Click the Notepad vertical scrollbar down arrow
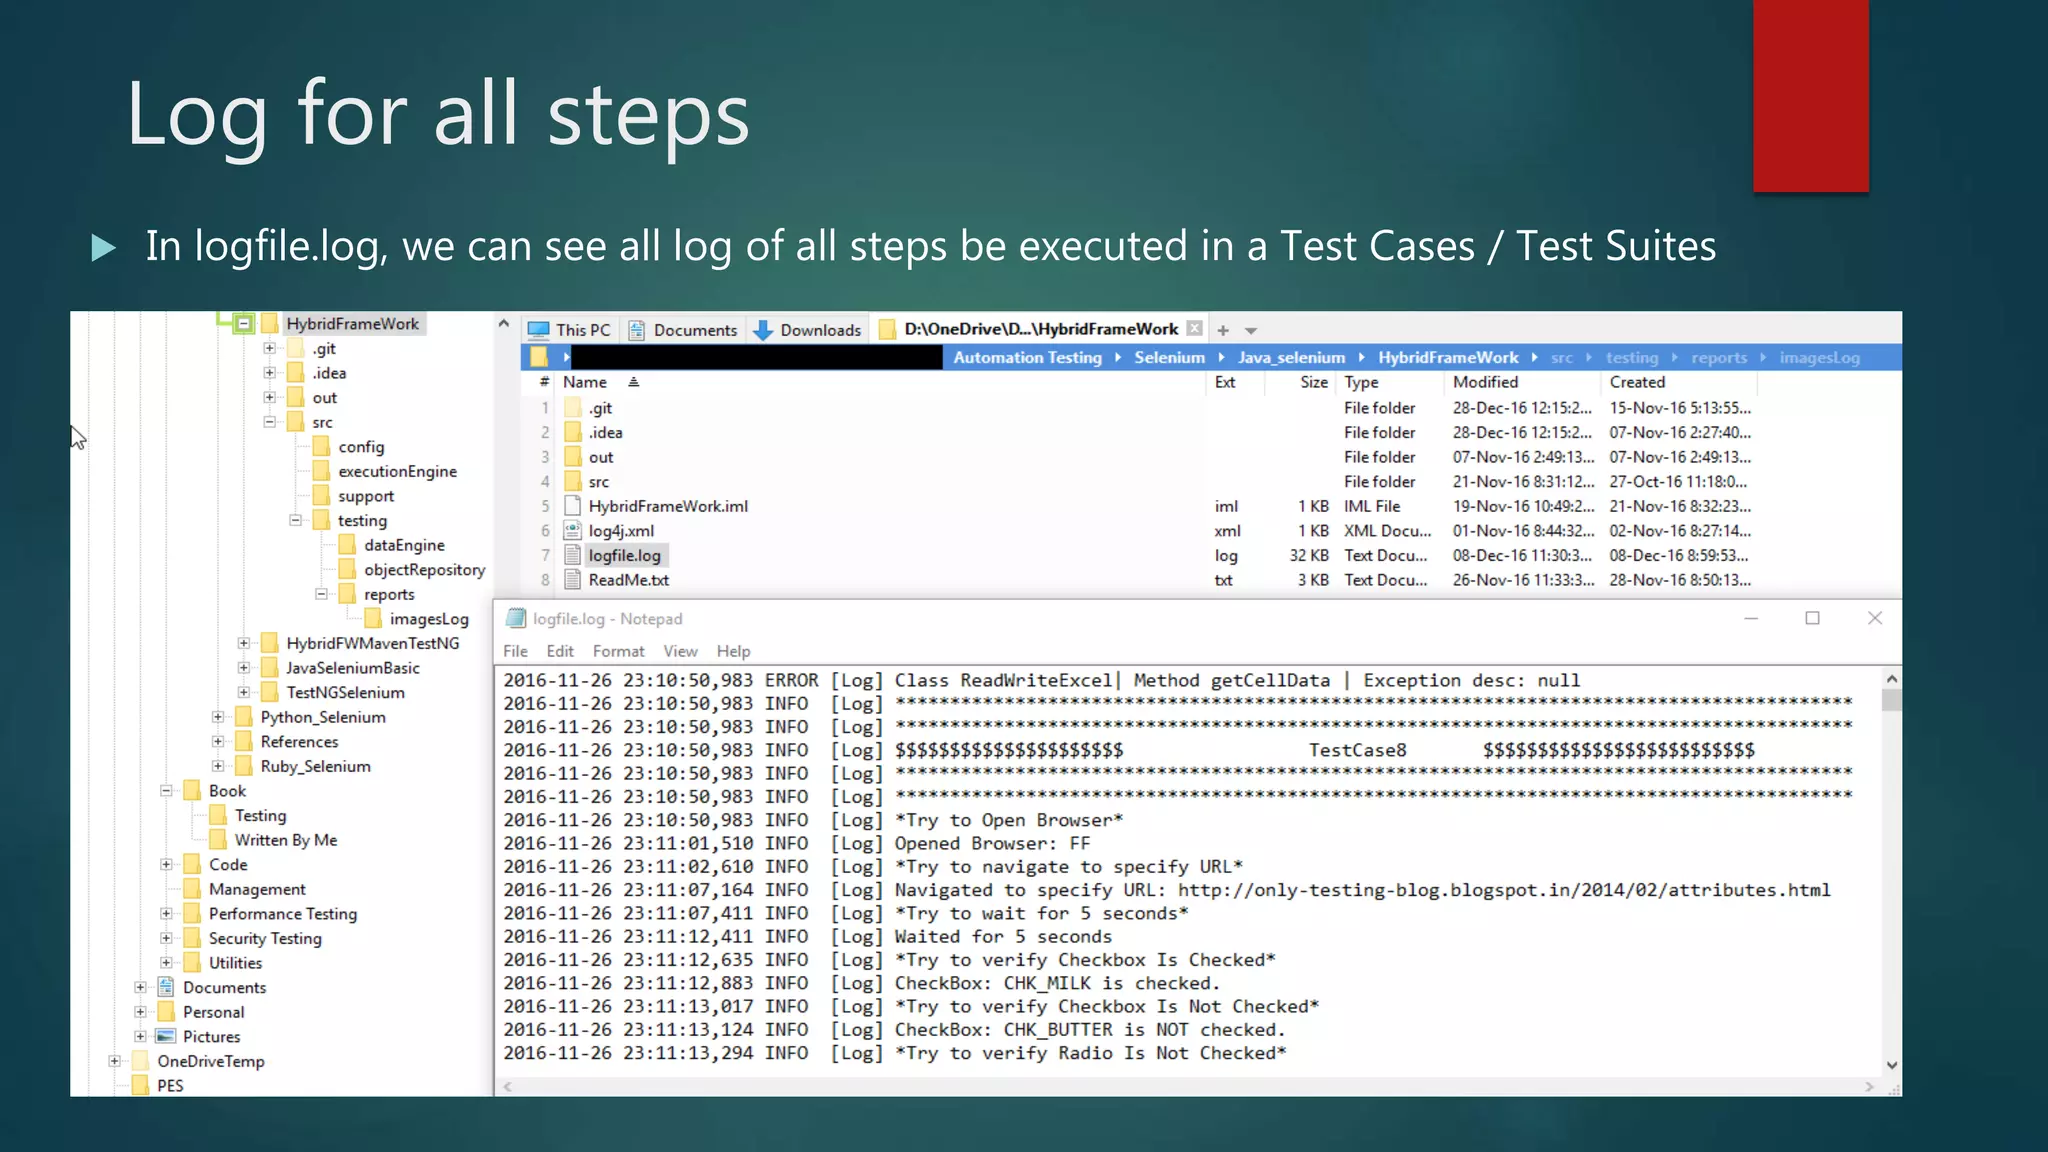 [1891, 1065]
